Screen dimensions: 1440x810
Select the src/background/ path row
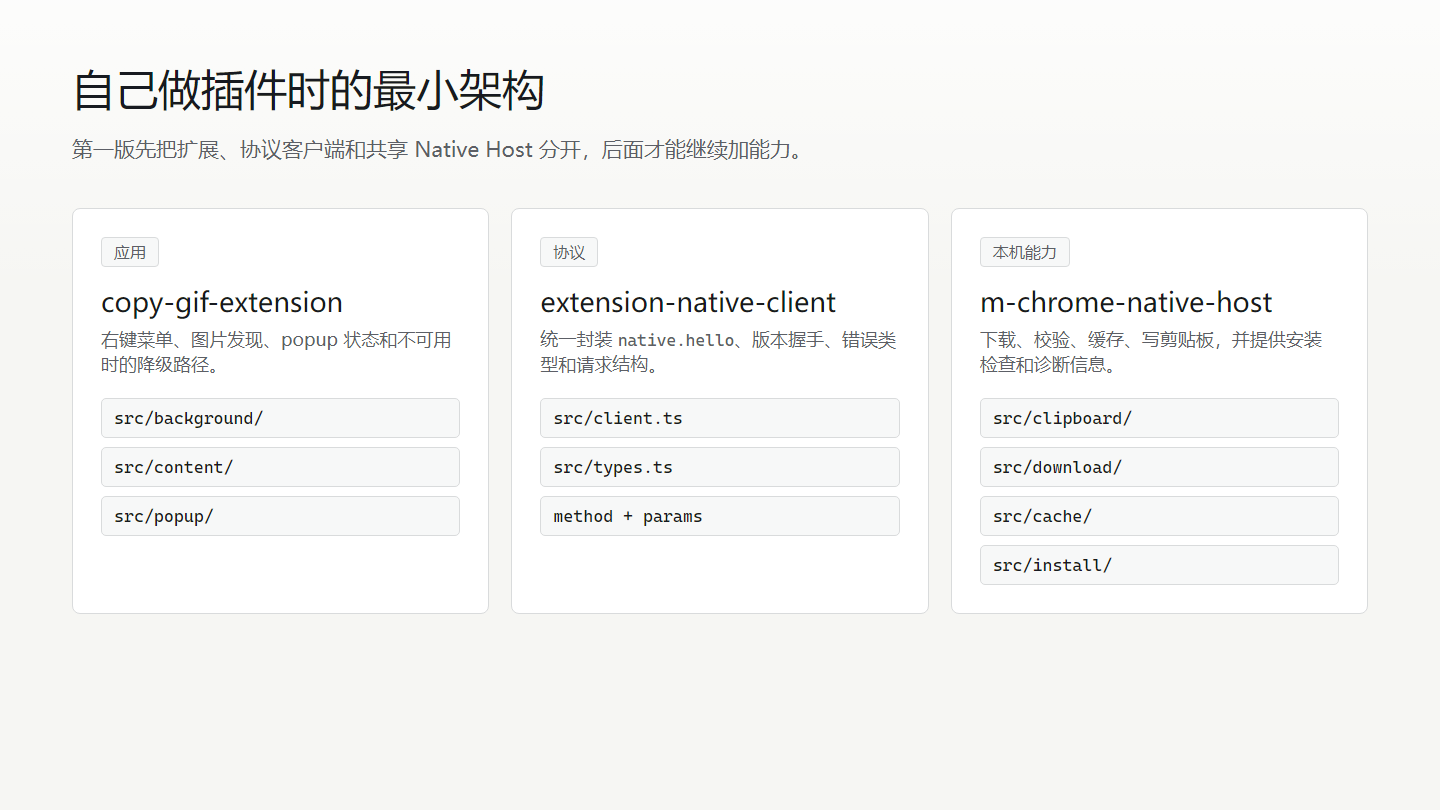pos(280,418)
